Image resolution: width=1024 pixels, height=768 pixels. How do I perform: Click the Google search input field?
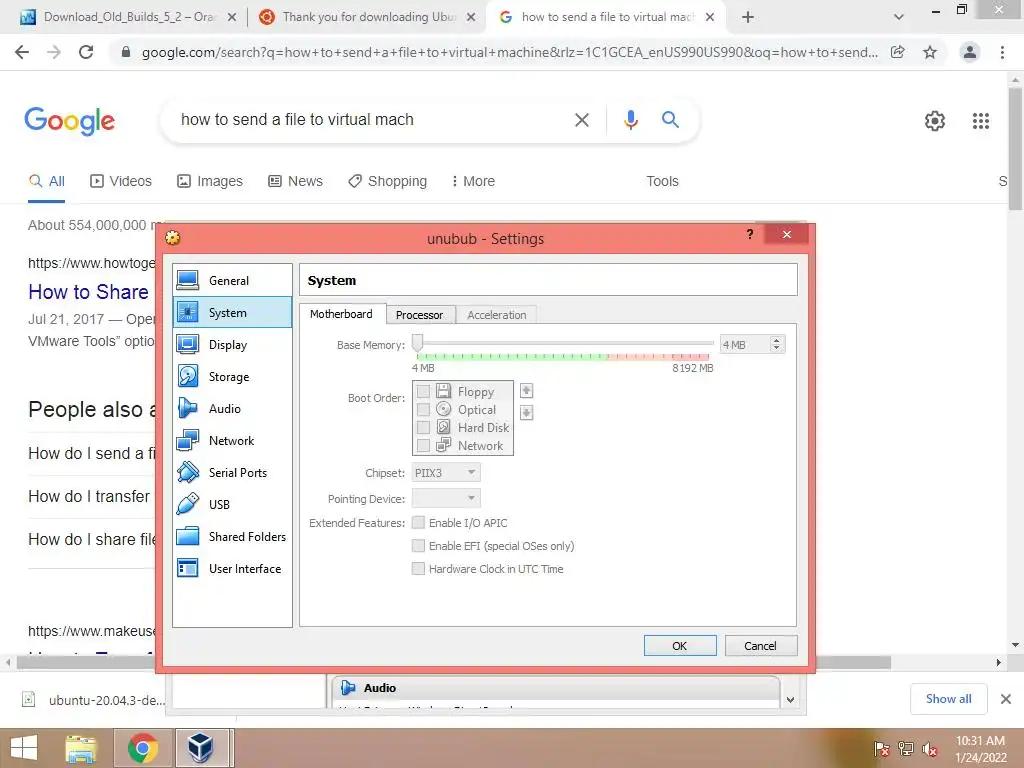point(369,120)
